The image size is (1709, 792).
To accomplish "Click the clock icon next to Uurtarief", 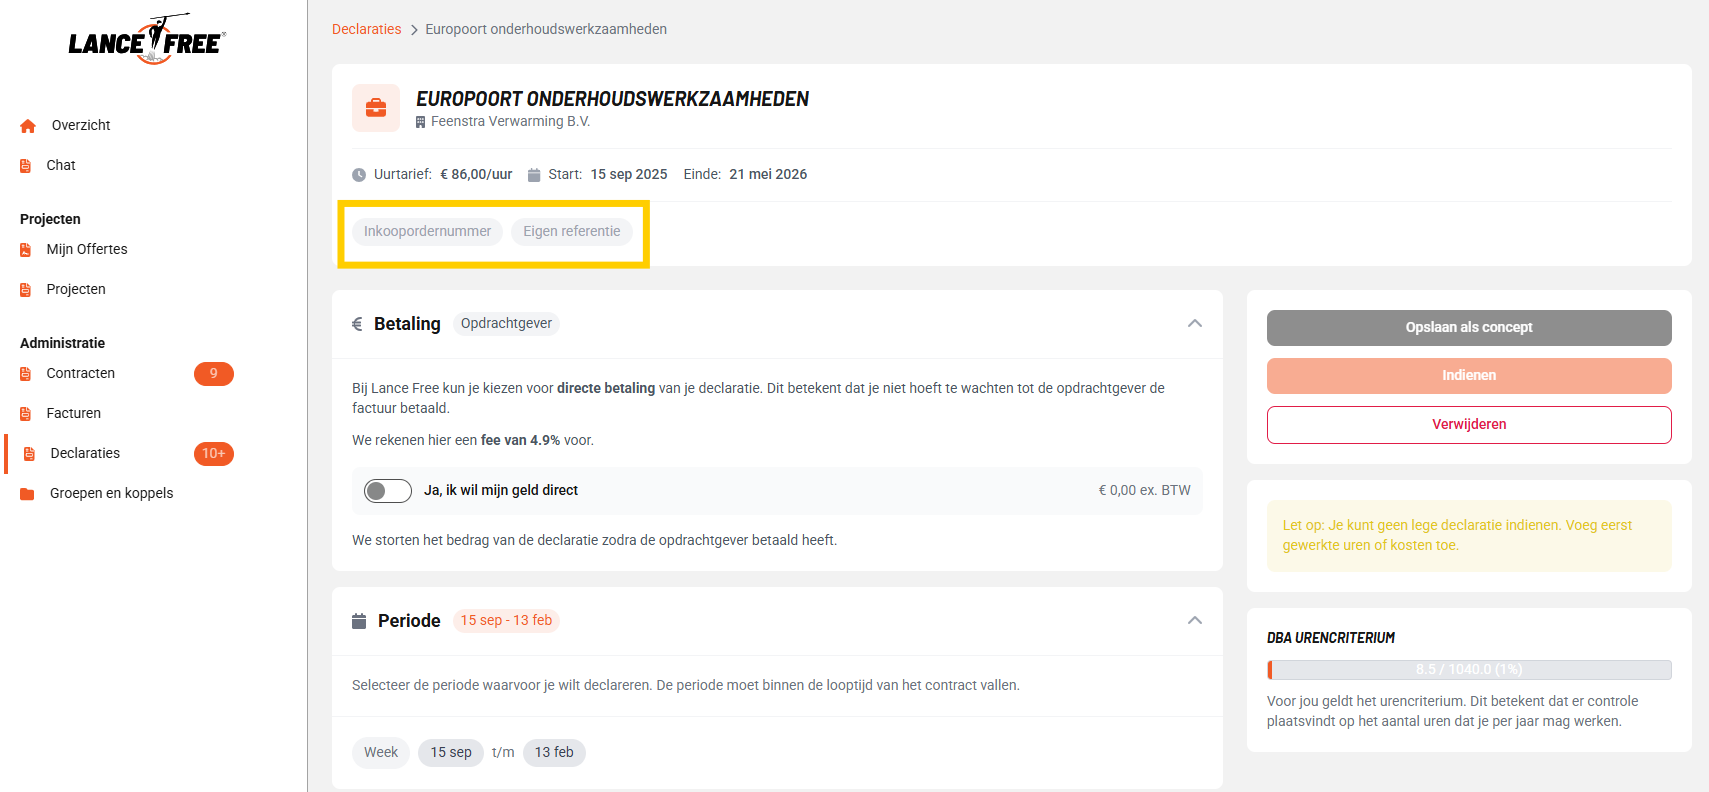I will pyautogui.click(x=359, y=175).
